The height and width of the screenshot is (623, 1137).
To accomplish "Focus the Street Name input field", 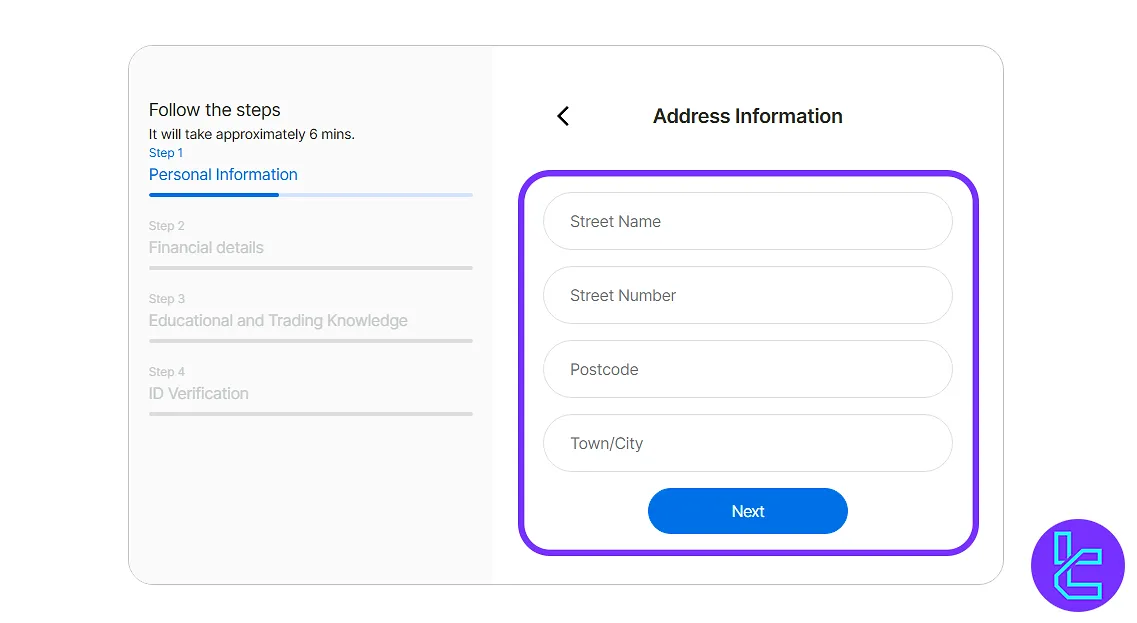I will [x=747, y=221].
